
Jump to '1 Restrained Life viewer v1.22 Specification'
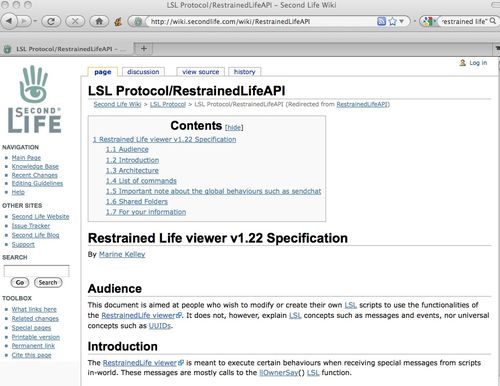click(x=165, y=139)
